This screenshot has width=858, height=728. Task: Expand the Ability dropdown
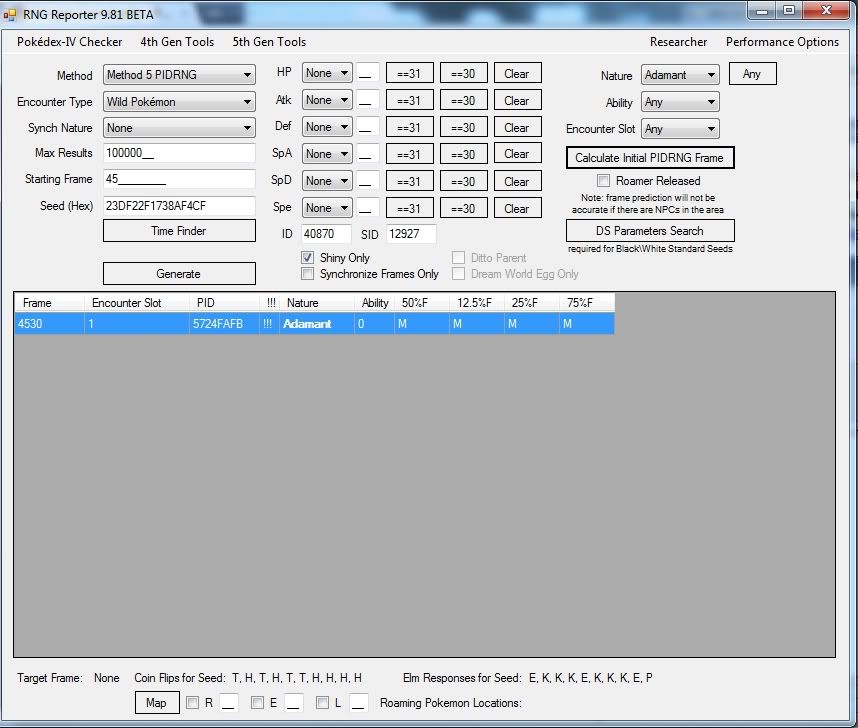pos(680,102)
